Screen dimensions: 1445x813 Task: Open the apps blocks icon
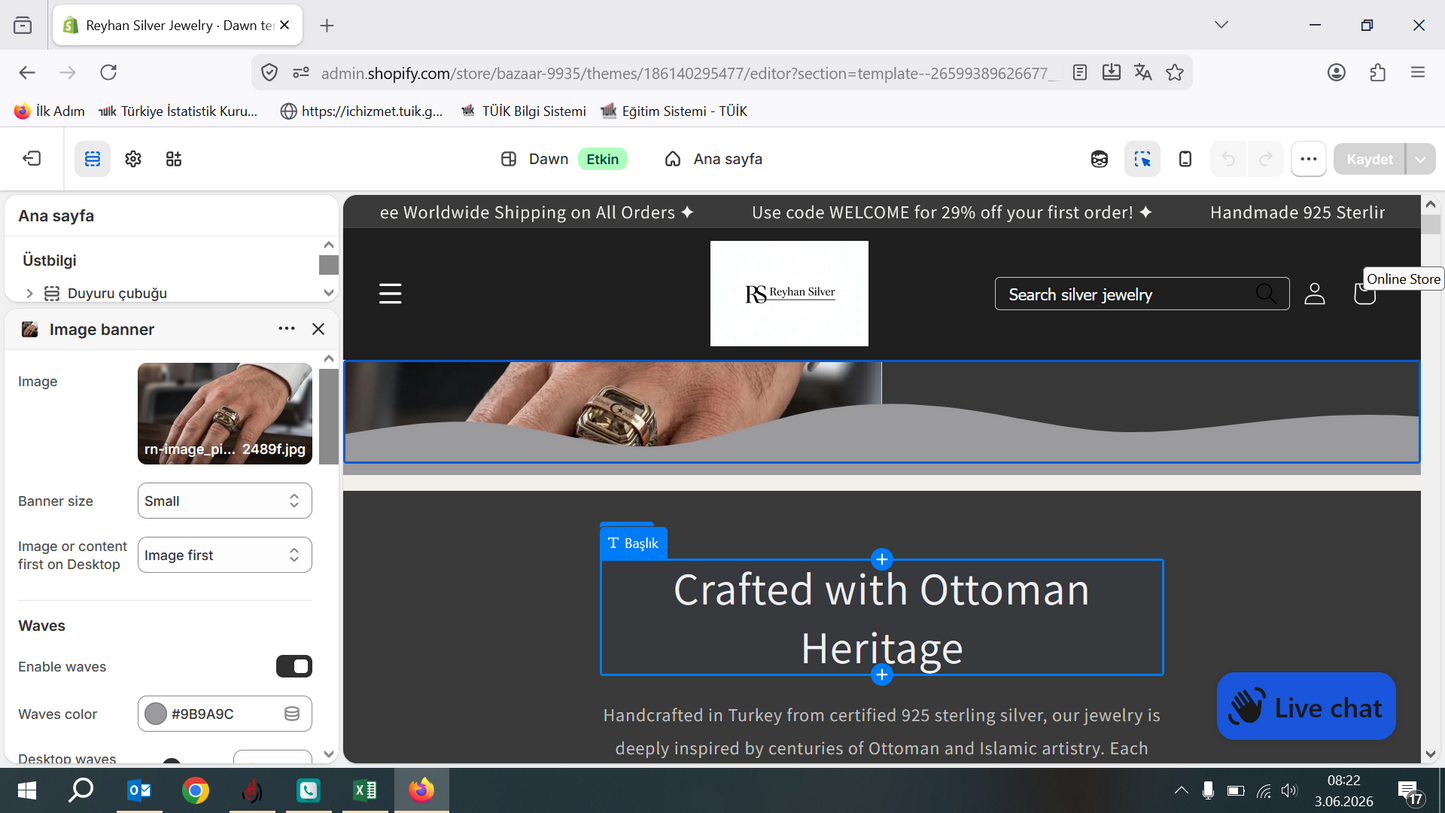tap(174, 159)
